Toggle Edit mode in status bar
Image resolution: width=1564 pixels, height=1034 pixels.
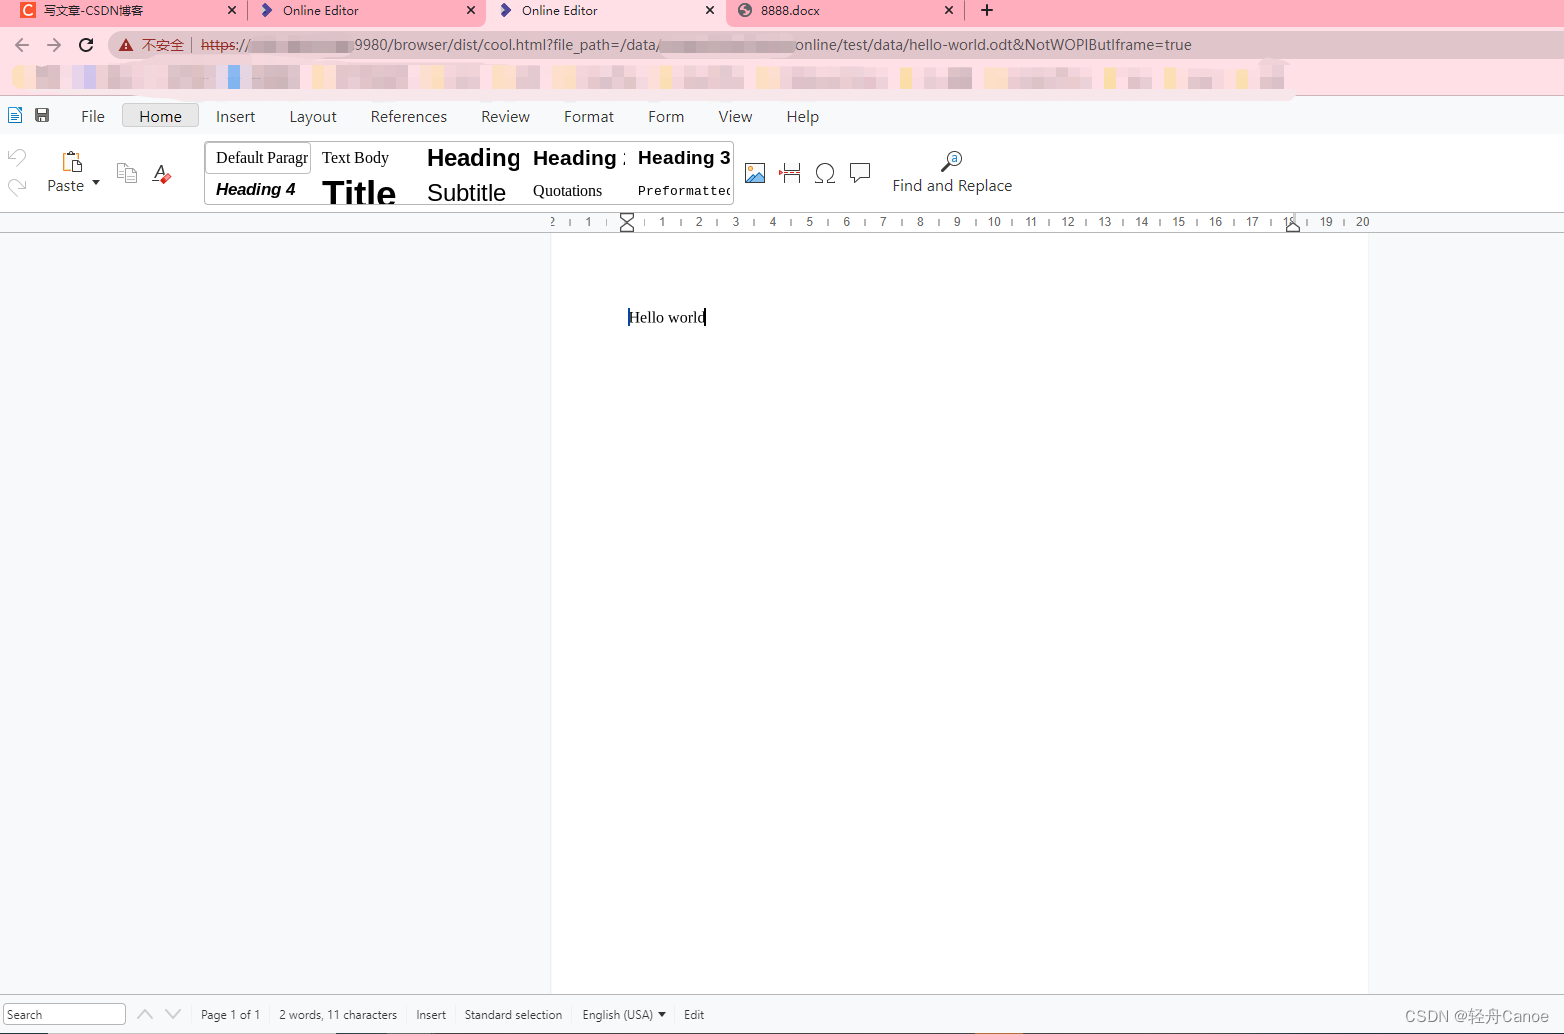[x=694, y=1014]
